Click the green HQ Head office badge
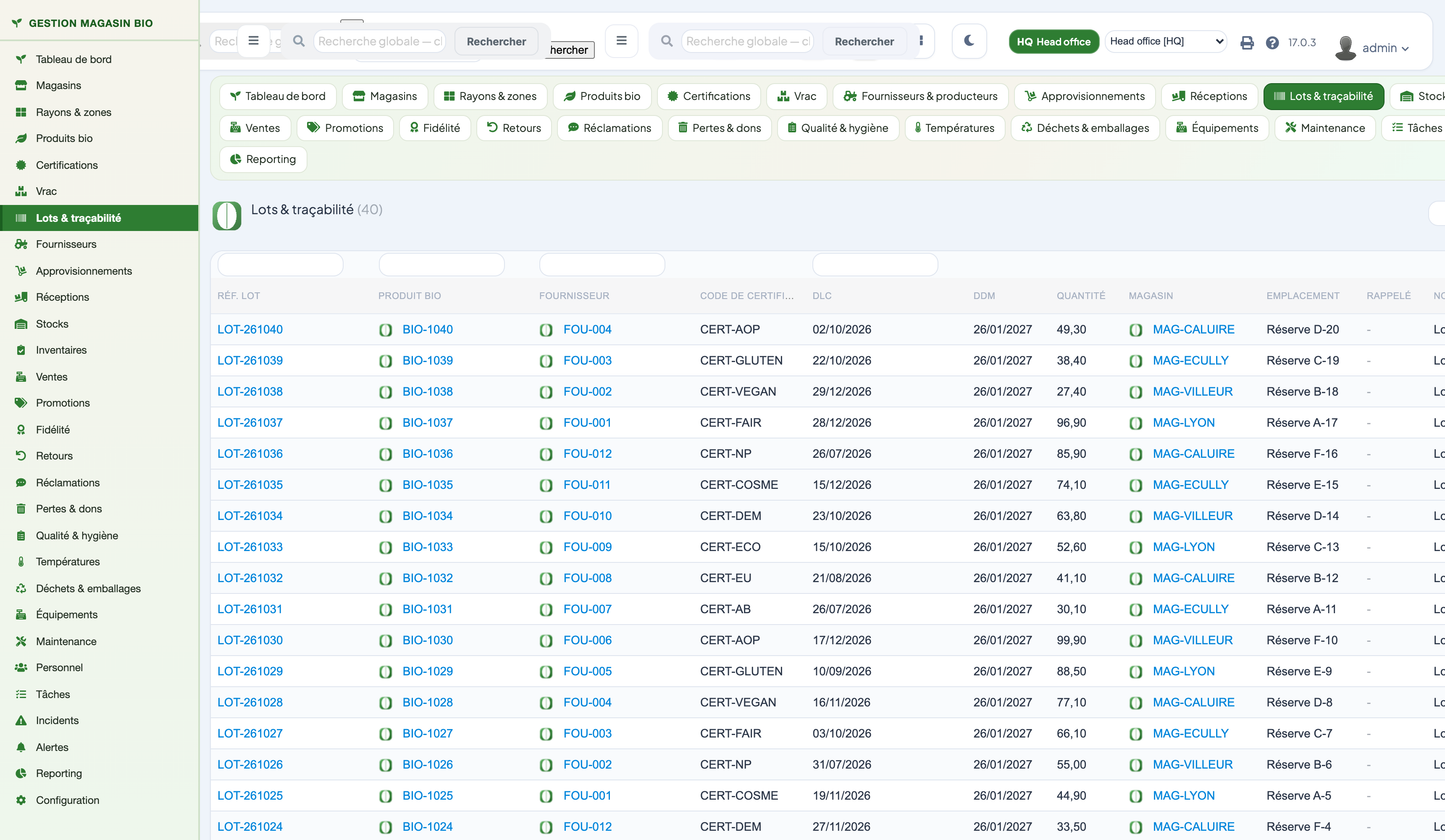Image resolution: width=1445 pixels, height=840 pixels. (1053, 42)
